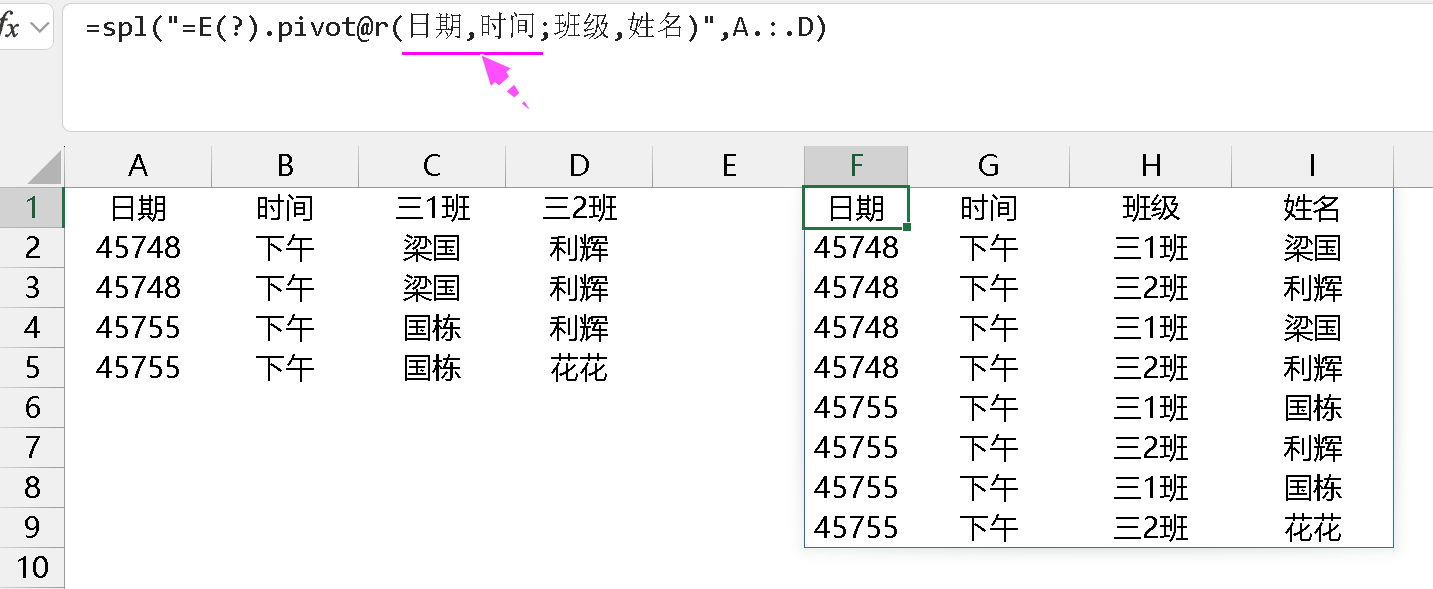Select column header I
This screenshot has height=589, width=1433.
point(1310,165)
